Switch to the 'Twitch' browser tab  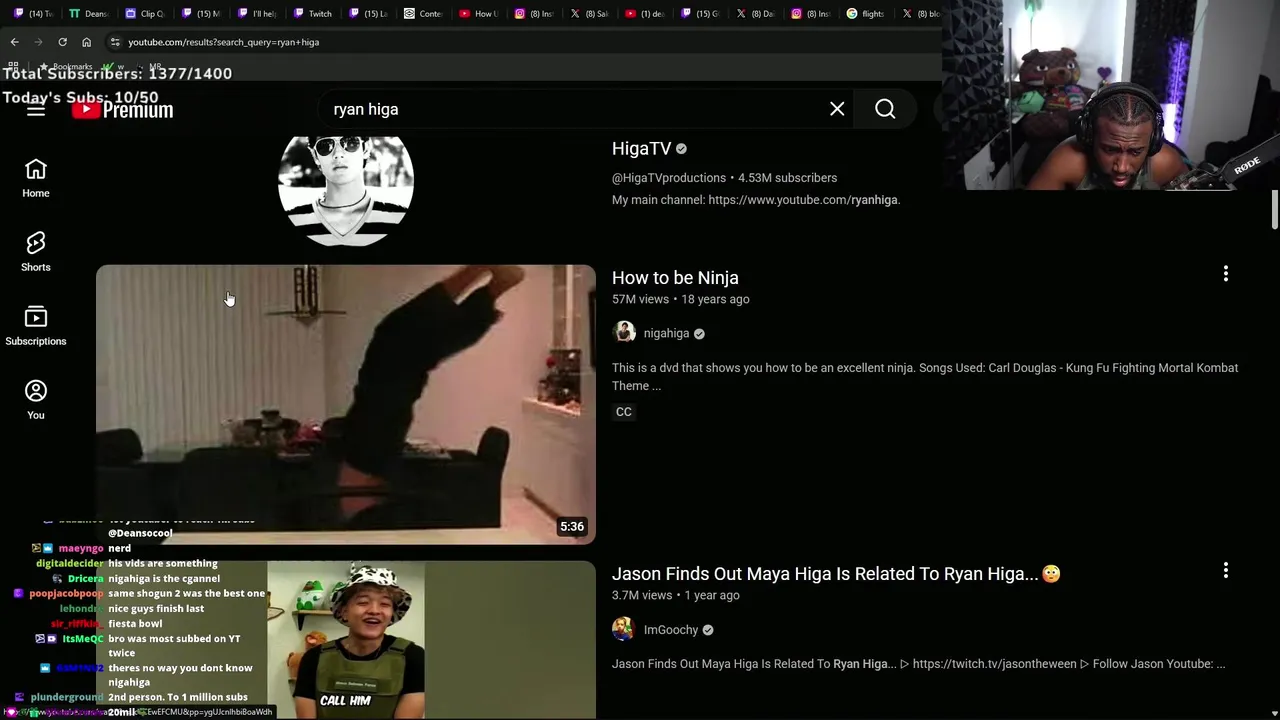point(312,14)
